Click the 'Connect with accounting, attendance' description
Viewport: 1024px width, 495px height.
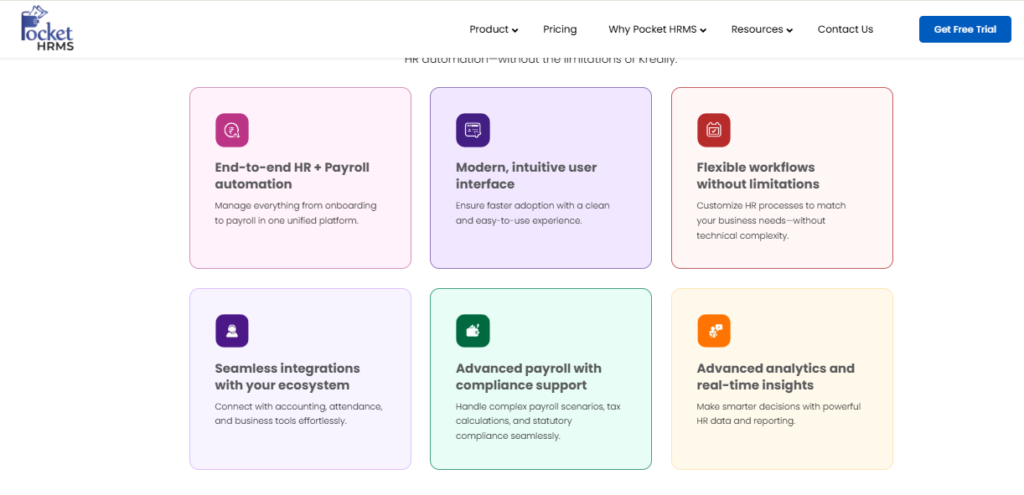(x=298, y=414)
